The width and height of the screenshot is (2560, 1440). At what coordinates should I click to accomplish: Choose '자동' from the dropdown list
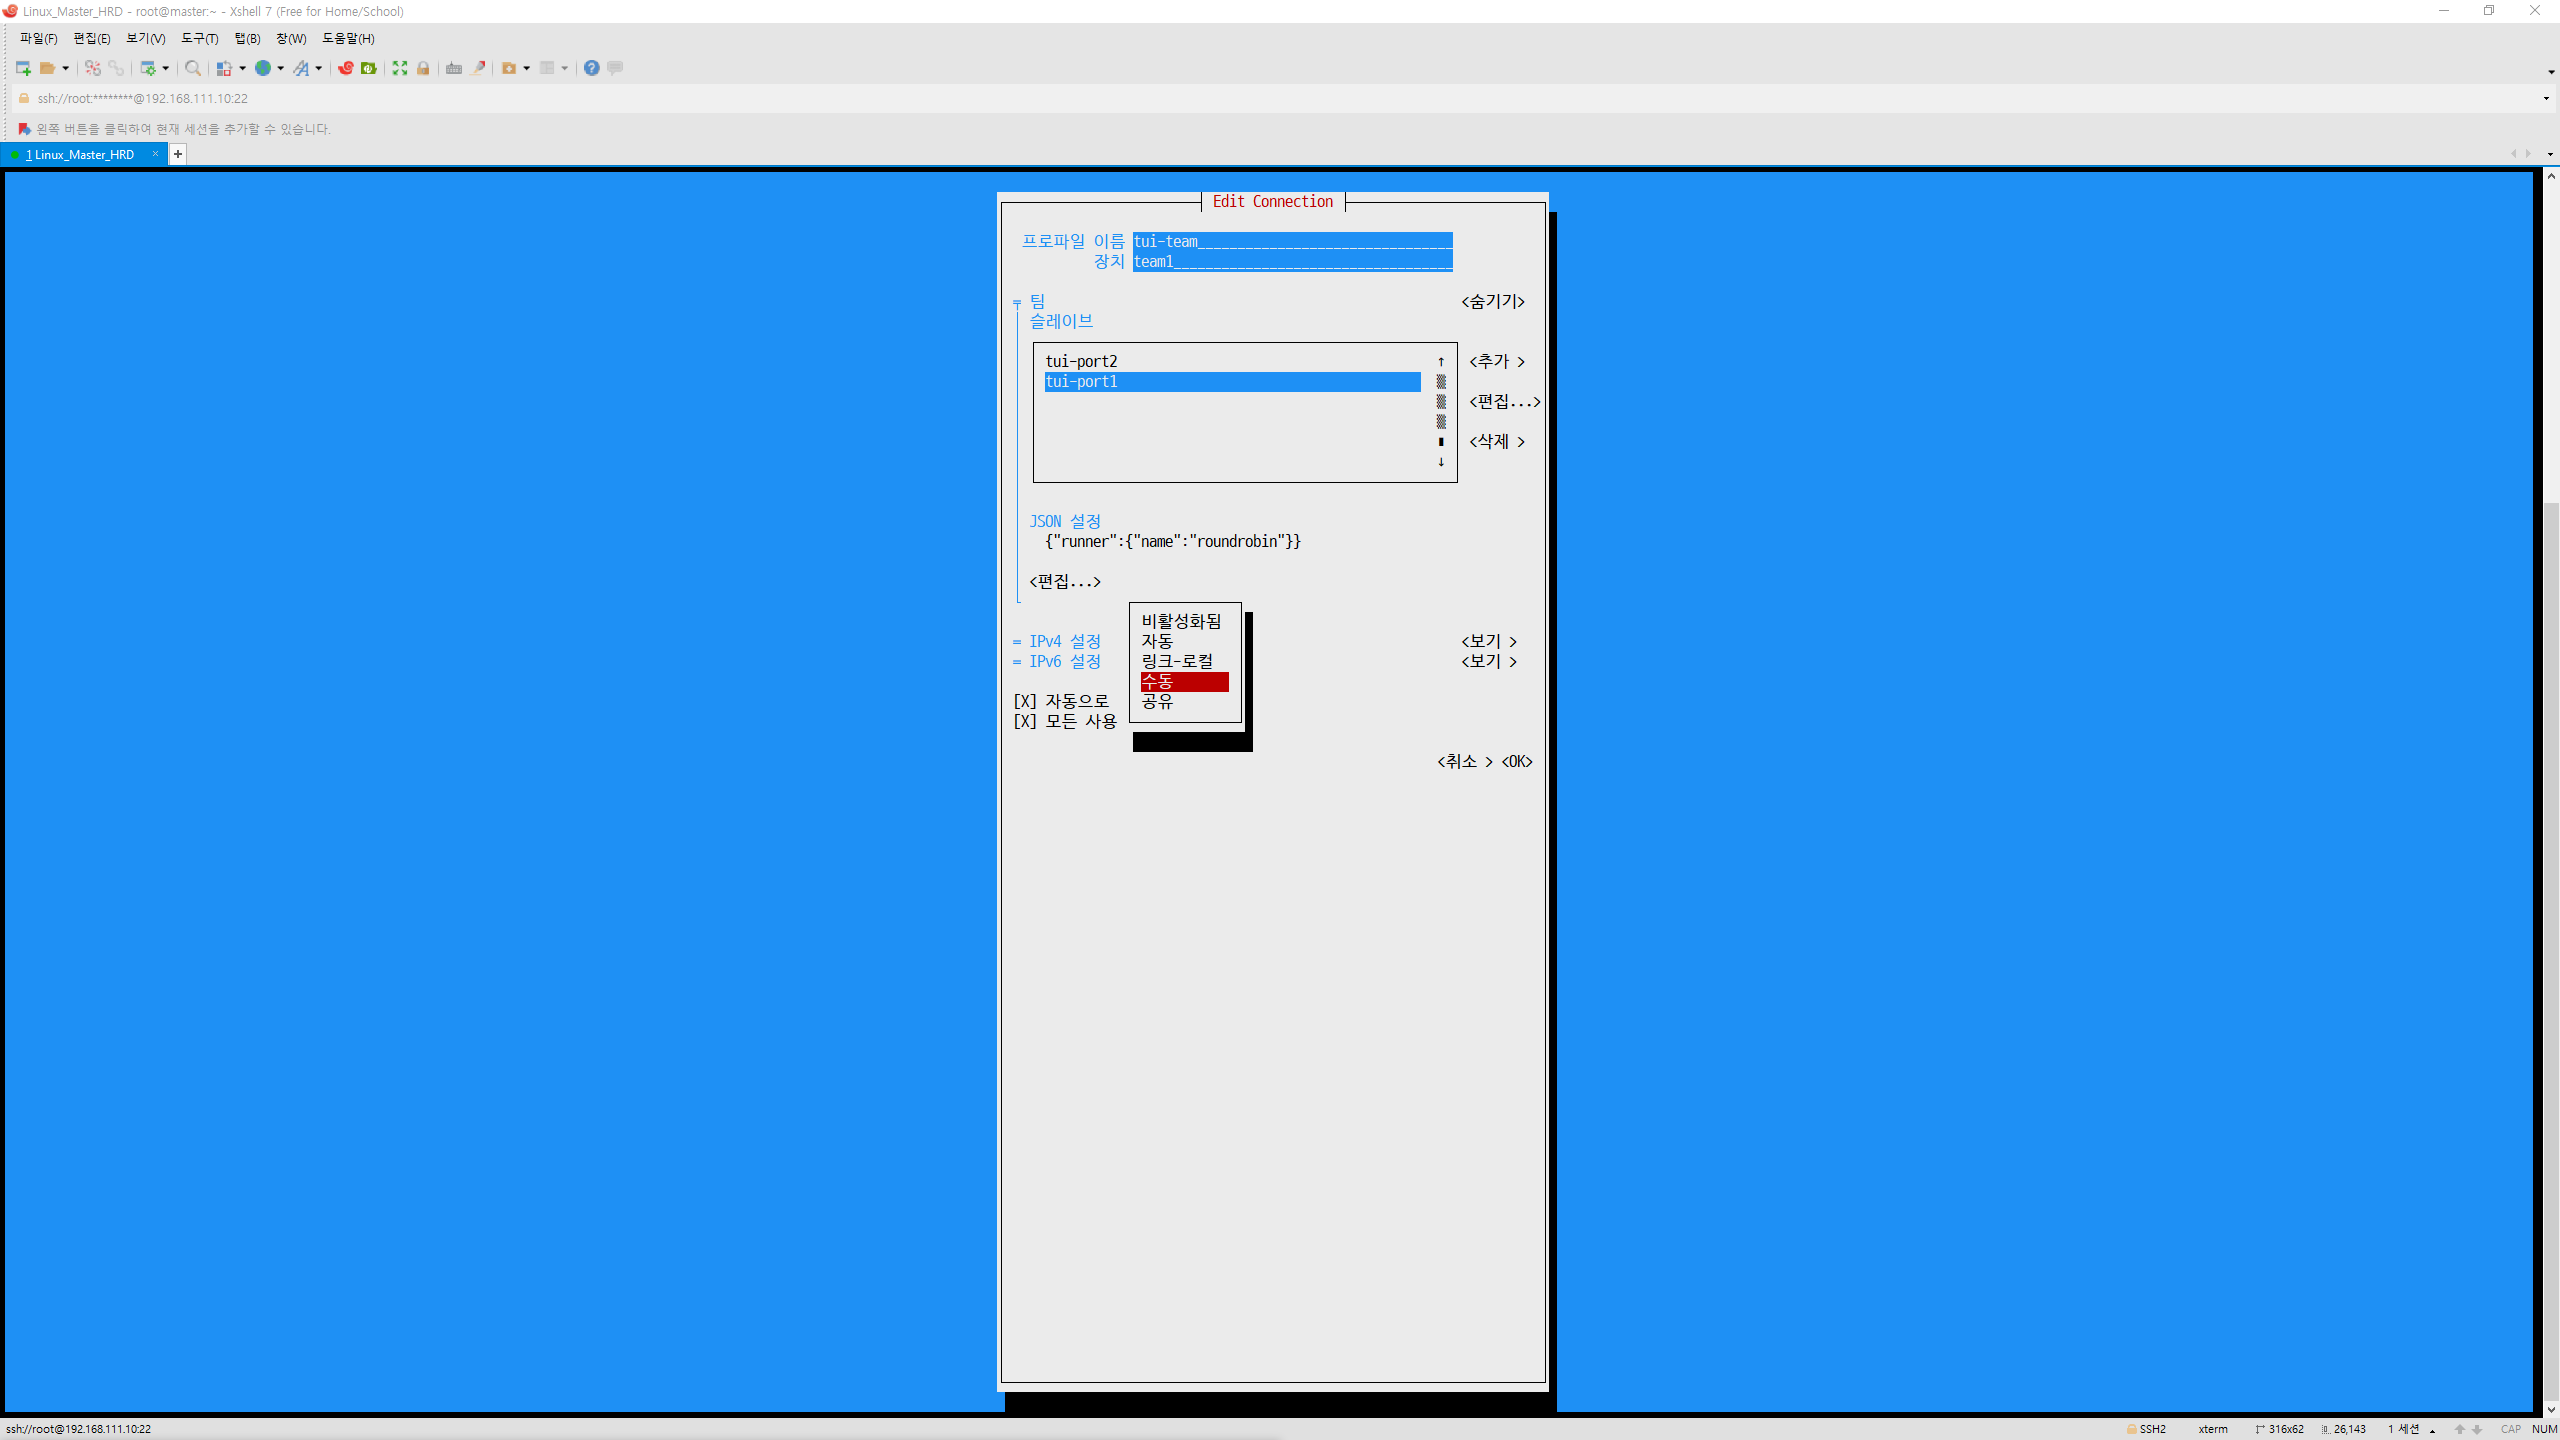tap(1157, 641)
